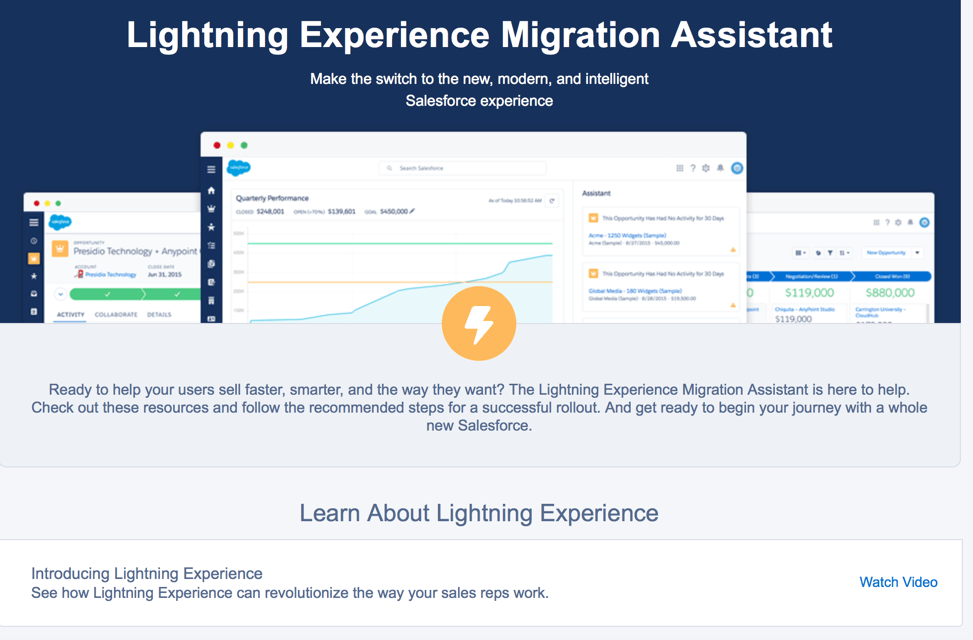Click the Salesforce cloud logo
This screenshot has height=640, width=973.
238,168
